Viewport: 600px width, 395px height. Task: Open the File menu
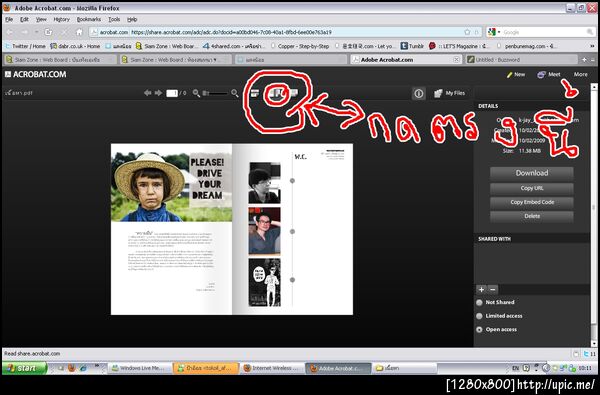9,19
